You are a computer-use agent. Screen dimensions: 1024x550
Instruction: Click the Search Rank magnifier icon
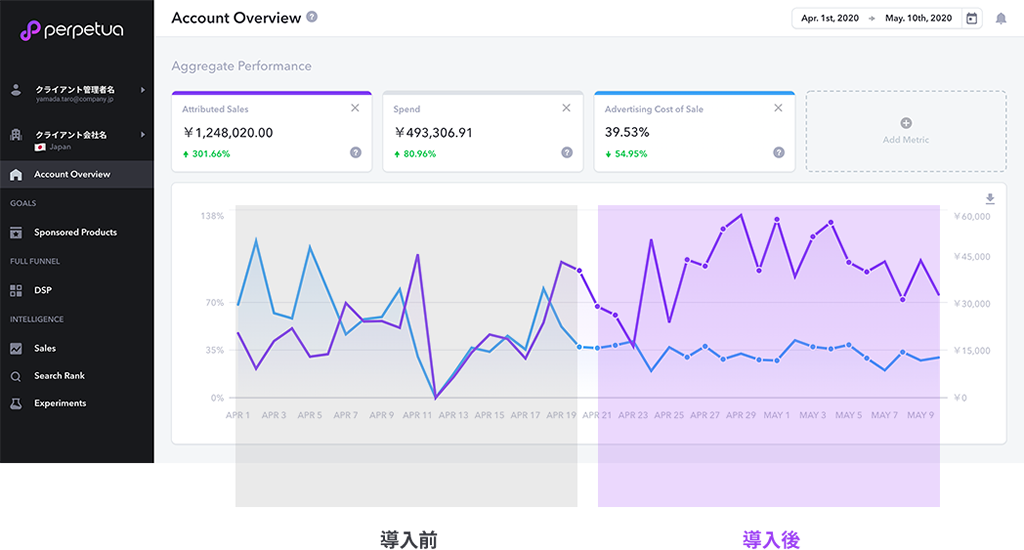16,376
